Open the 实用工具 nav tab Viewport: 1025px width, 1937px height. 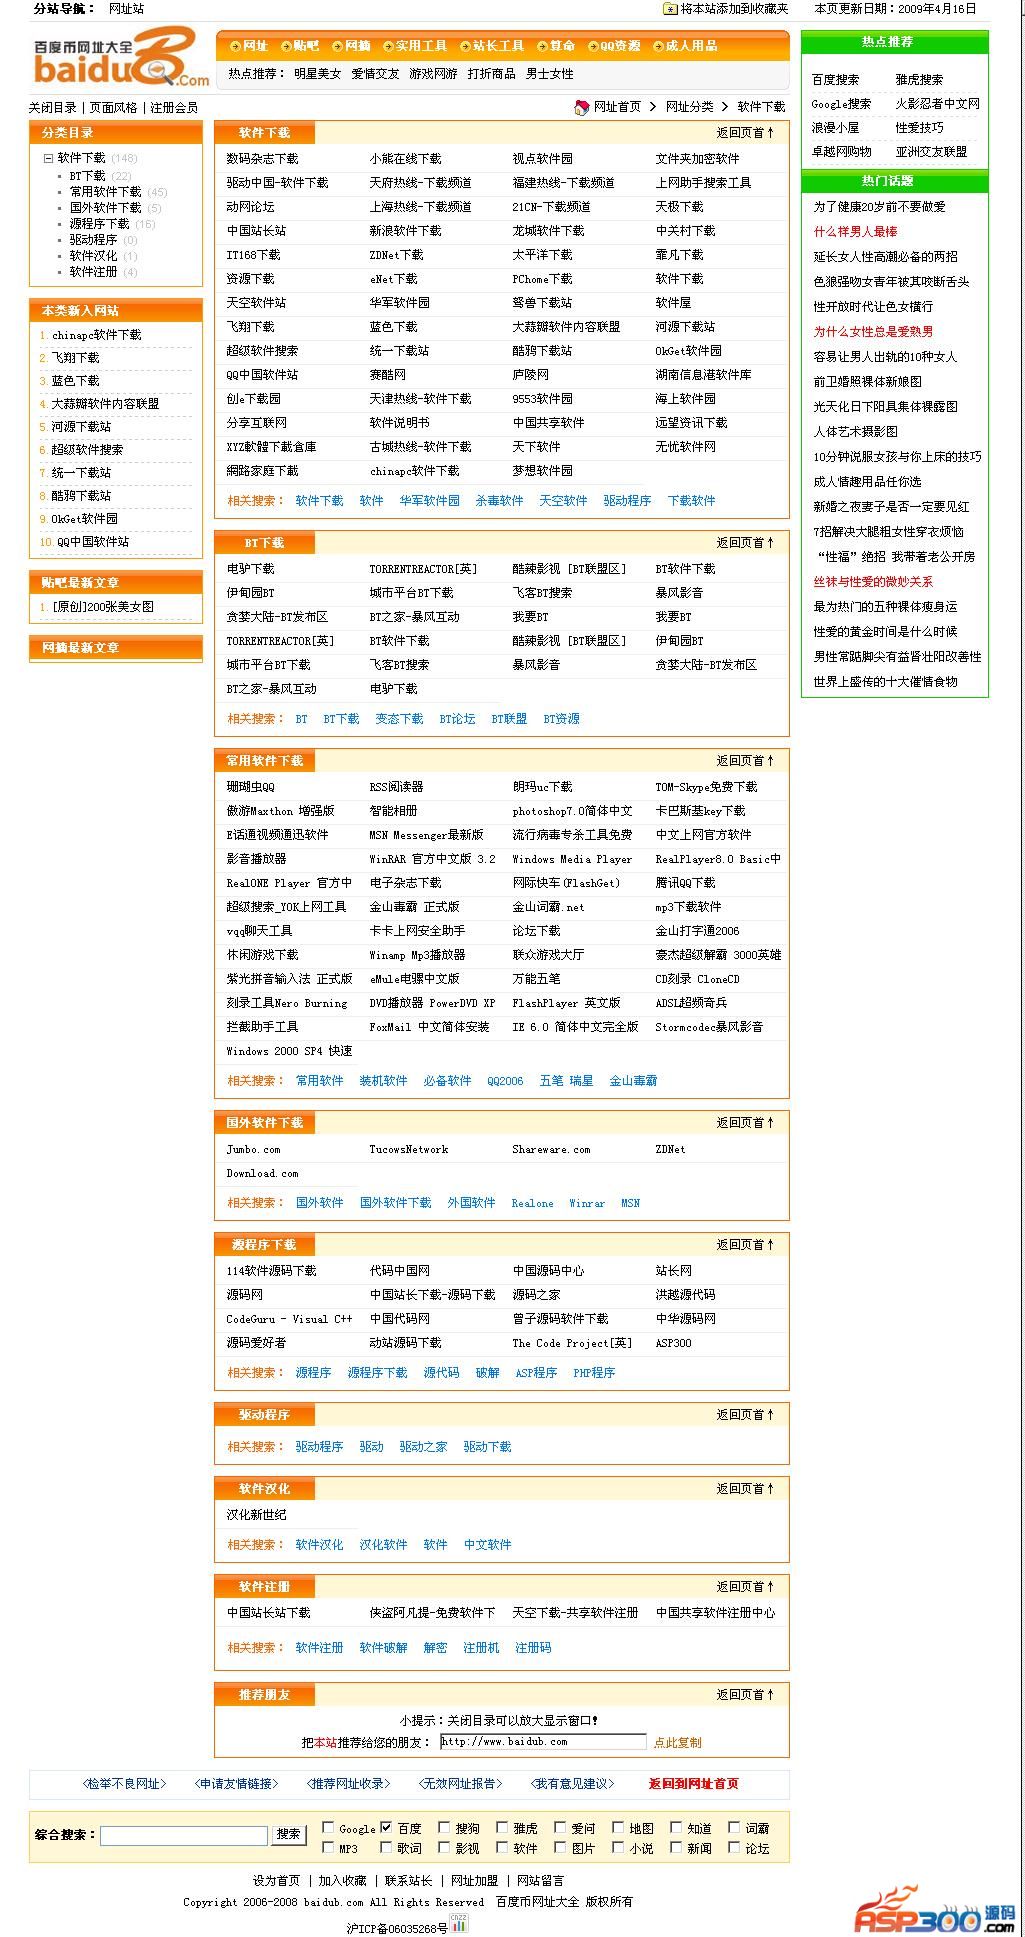coord(415,46)
